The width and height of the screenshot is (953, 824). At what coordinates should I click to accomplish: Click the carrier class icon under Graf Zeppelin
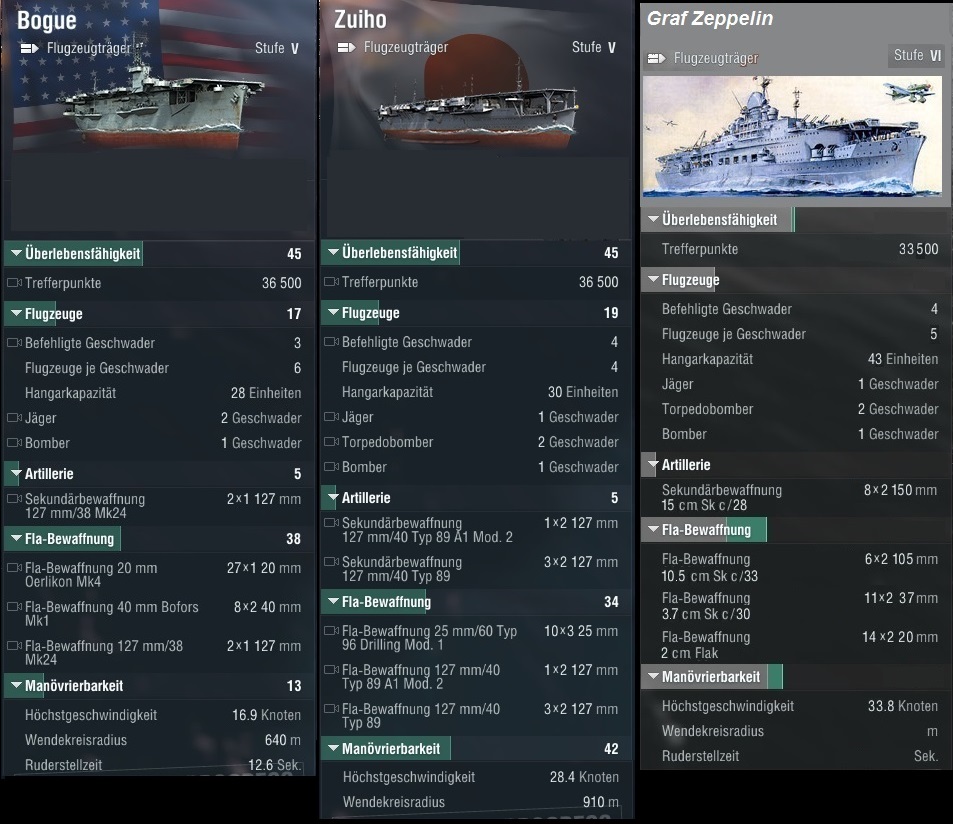pyautogui.click(x=656, y=59)
